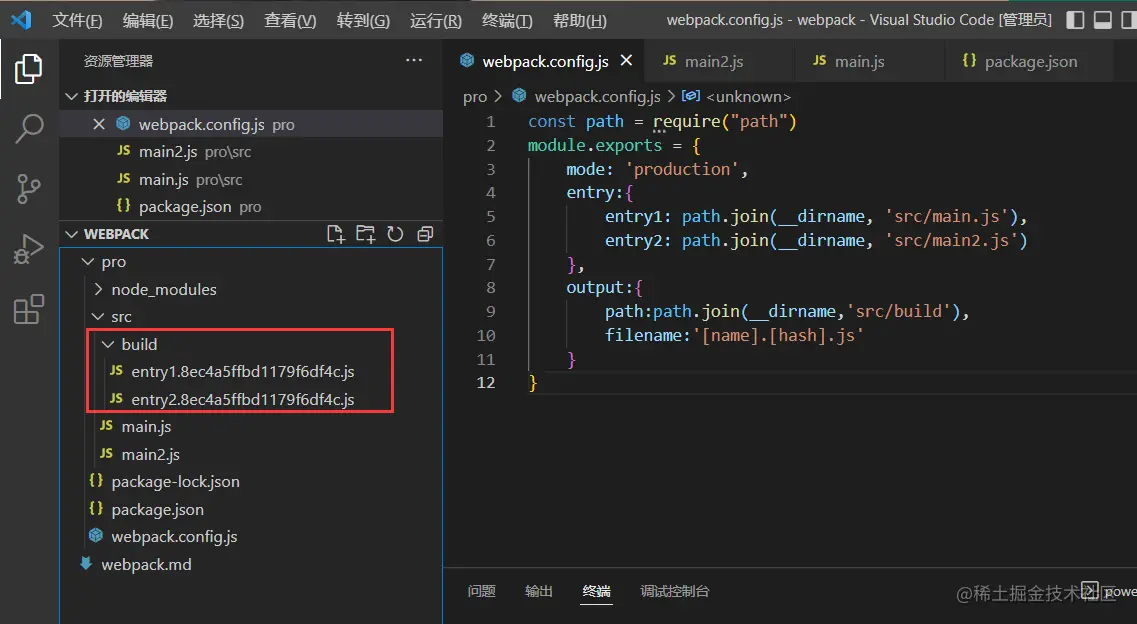Click 'src/build' string on line 9
1137x624 pixels.
tap(898, 312)
